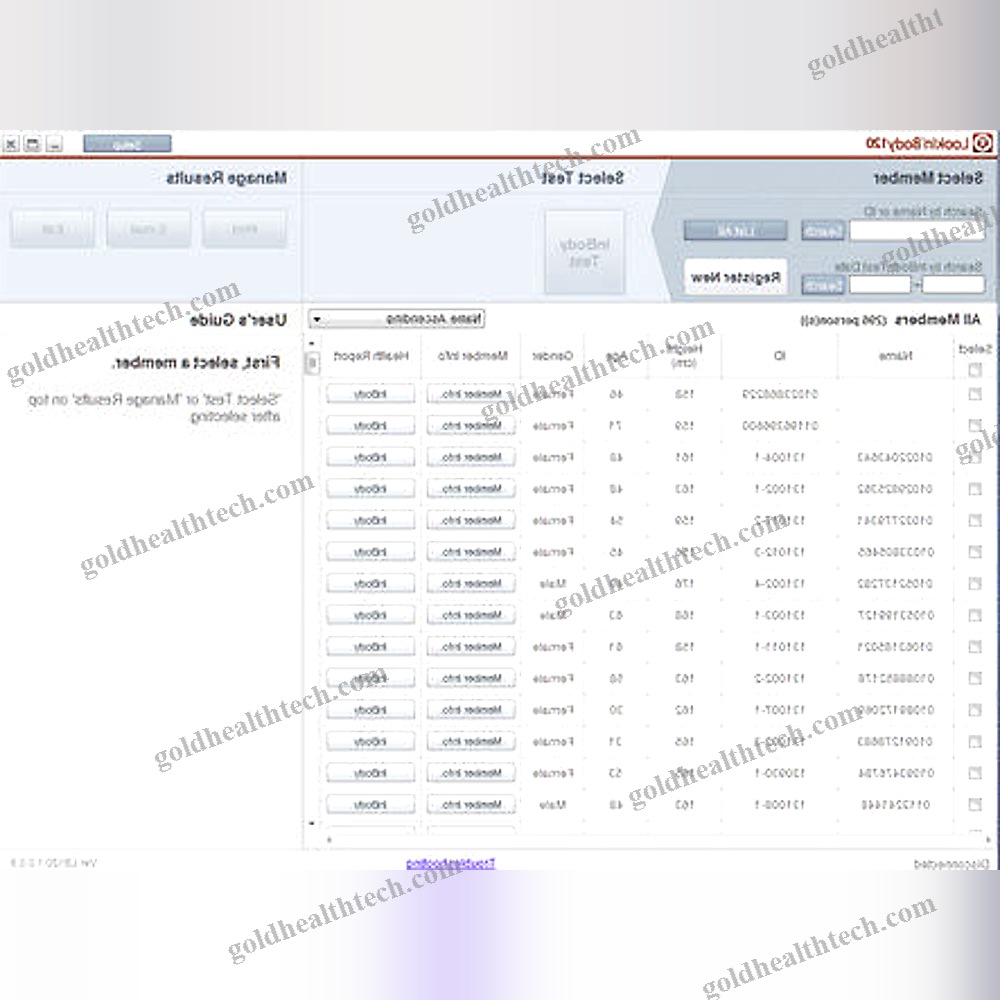Click the Gender column header
1000x1000 pixels.
[553, 356]
